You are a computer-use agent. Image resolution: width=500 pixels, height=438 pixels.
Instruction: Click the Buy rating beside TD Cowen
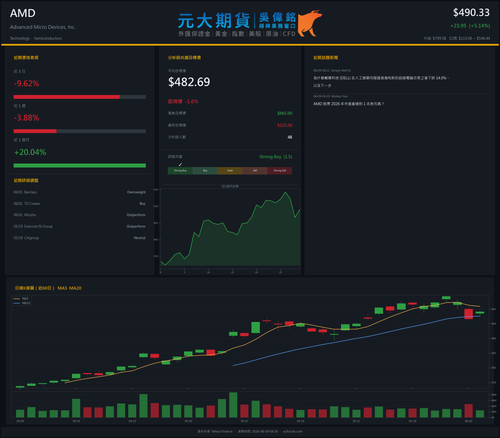pos(142,204)
